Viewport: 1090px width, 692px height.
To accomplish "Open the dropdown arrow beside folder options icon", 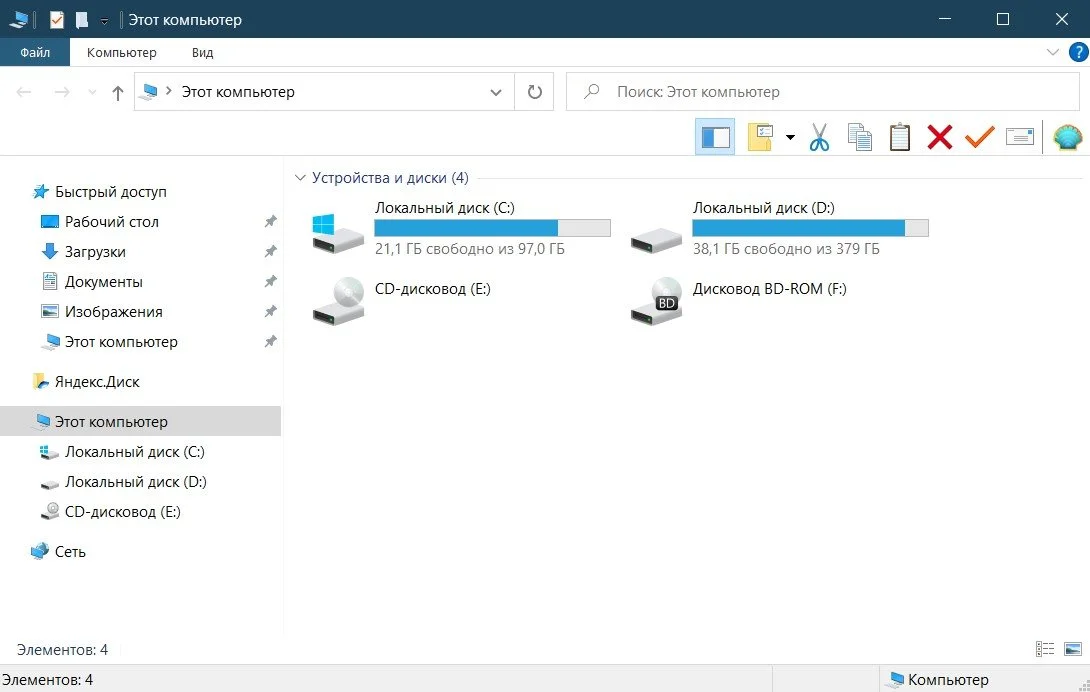I will [790, 137].
